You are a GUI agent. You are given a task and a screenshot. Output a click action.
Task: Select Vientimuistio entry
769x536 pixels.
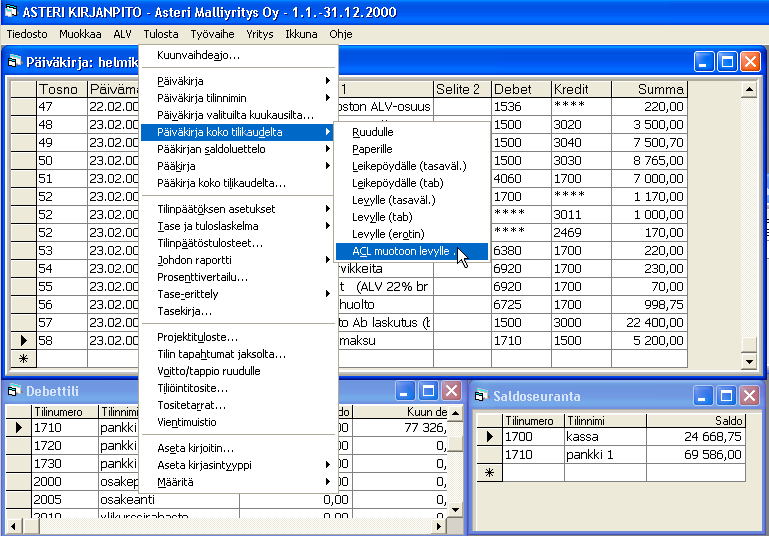(239, 422)
